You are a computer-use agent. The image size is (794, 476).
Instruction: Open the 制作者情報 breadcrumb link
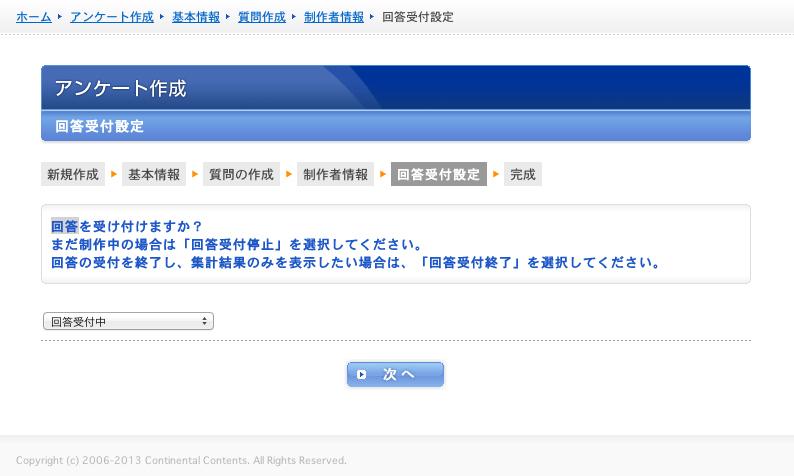point(334,17)
